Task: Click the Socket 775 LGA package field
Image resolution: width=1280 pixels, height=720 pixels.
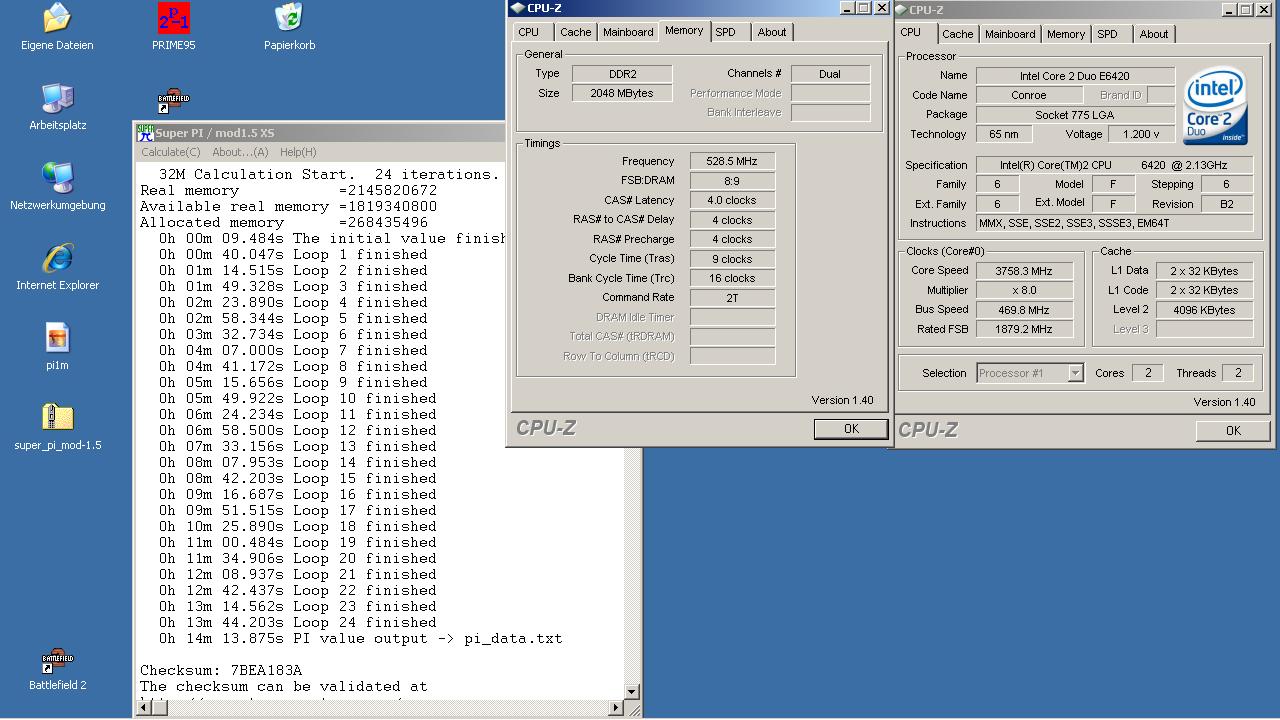Action: coord(1075,115)
